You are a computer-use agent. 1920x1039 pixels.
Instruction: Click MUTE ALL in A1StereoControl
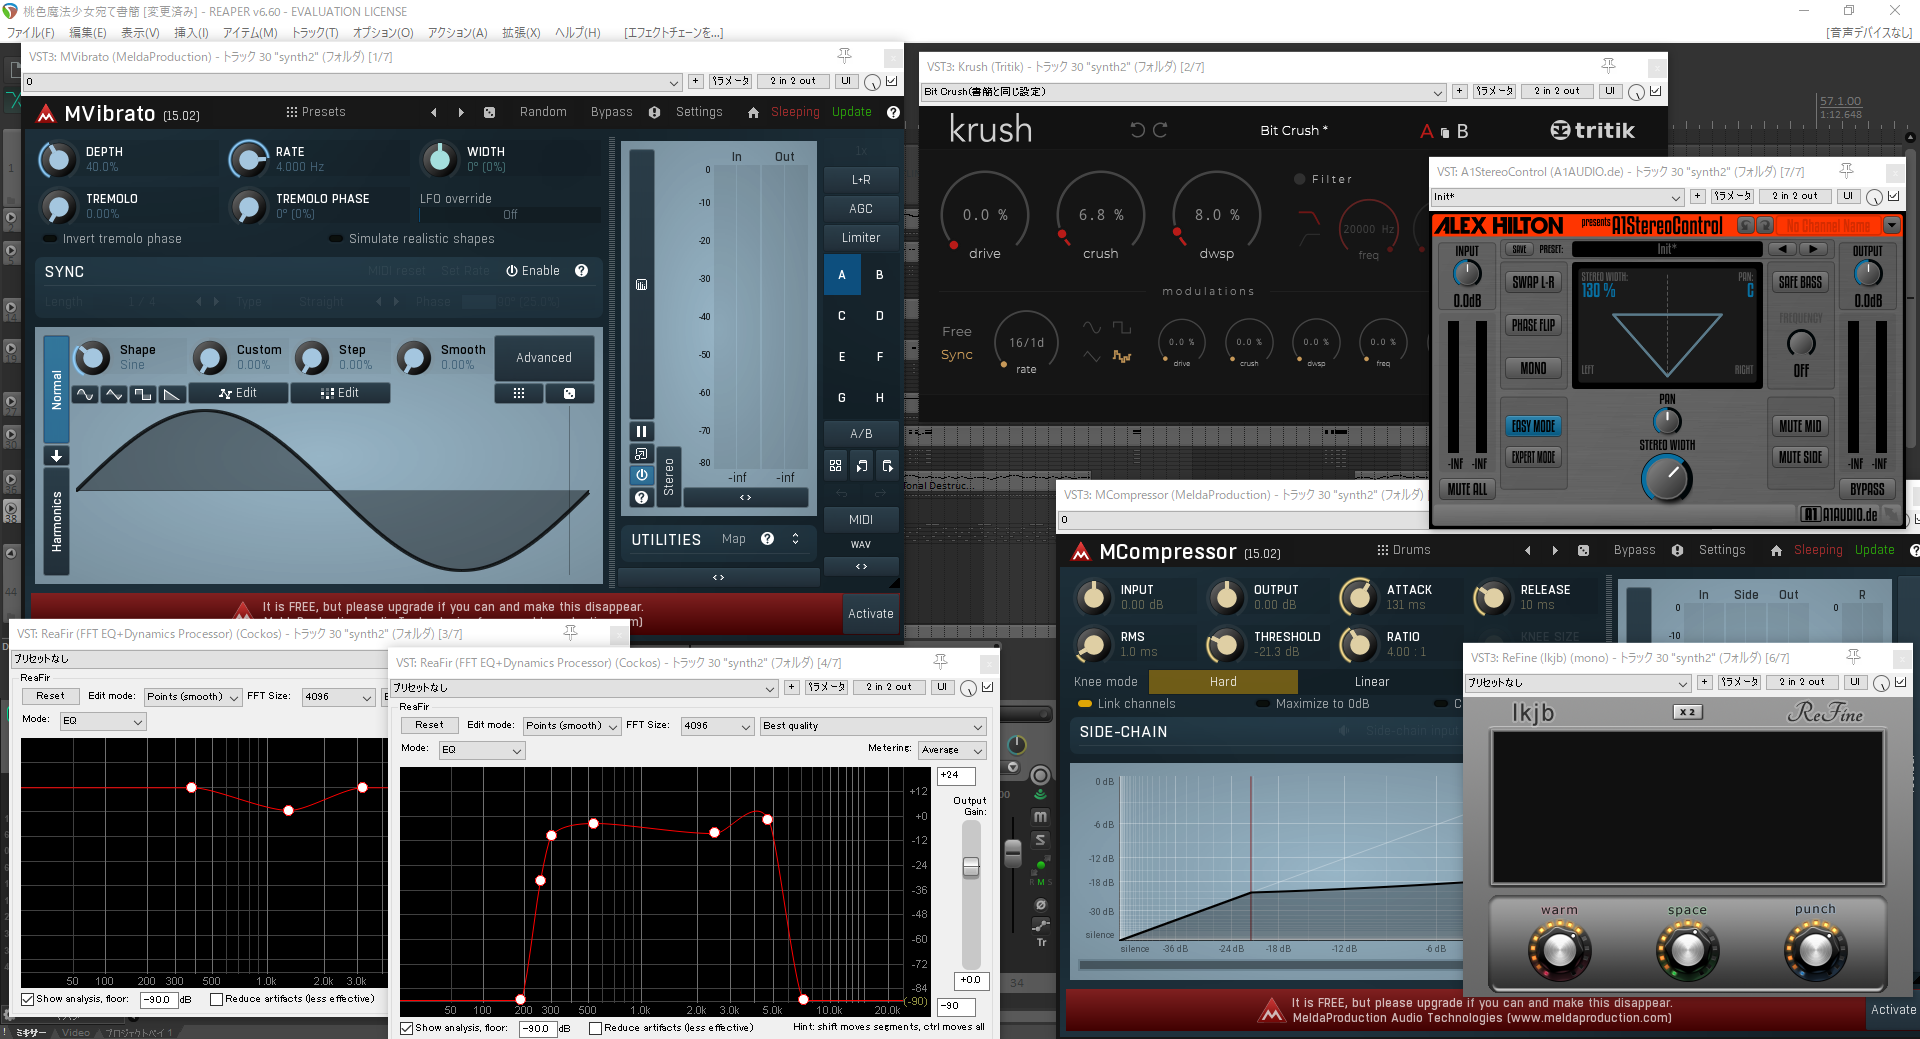pos(1467,489)
